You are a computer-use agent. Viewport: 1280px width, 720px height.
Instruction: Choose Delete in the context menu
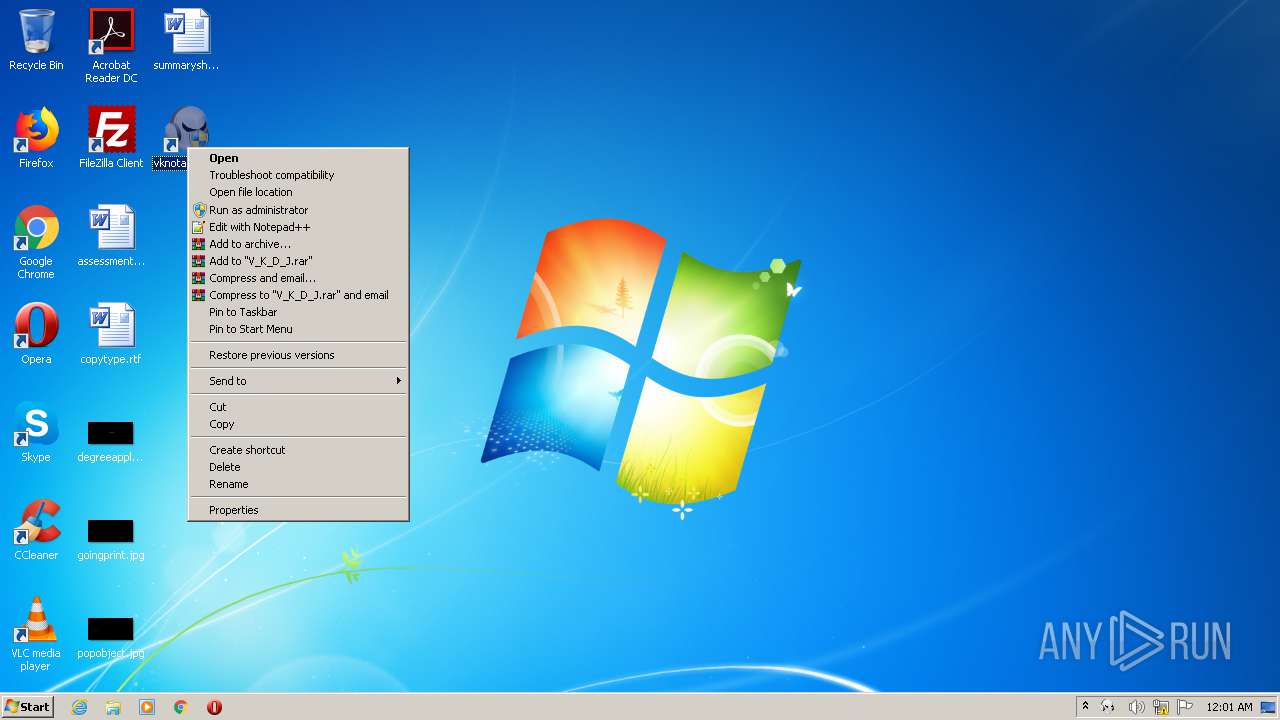click(x=298, y=467)
